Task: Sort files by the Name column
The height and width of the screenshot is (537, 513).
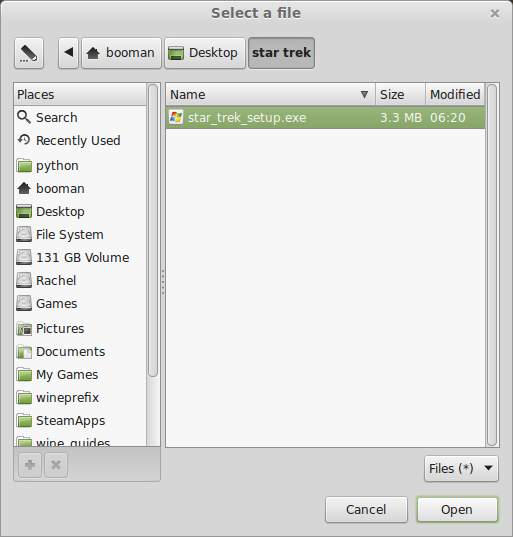Action: [x=271, y=94]
